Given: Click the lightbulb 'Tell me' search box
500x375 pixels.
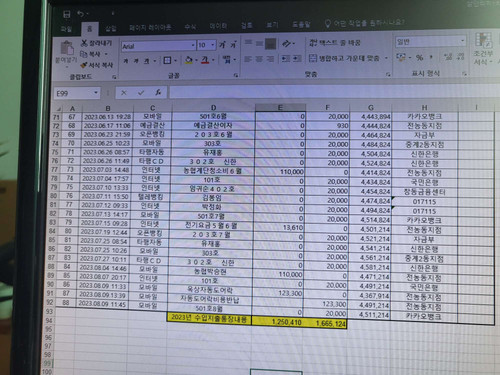Looking at the screenshot, I should click(x=365, y=23).
